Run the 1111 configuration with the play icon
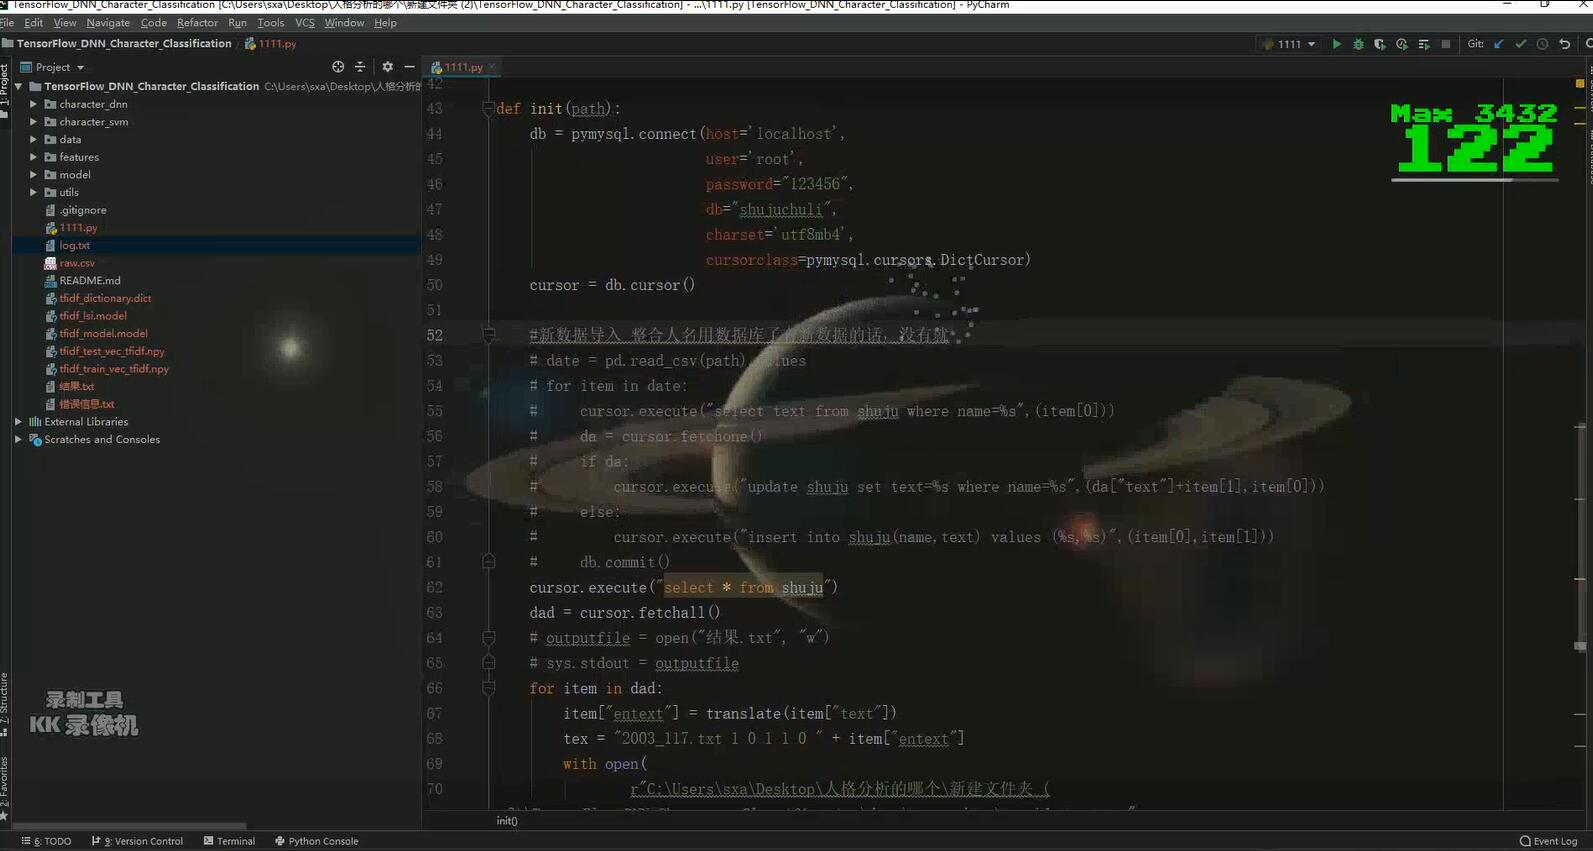Viewport: 1593px width, 851px height. pos(1337,44)
